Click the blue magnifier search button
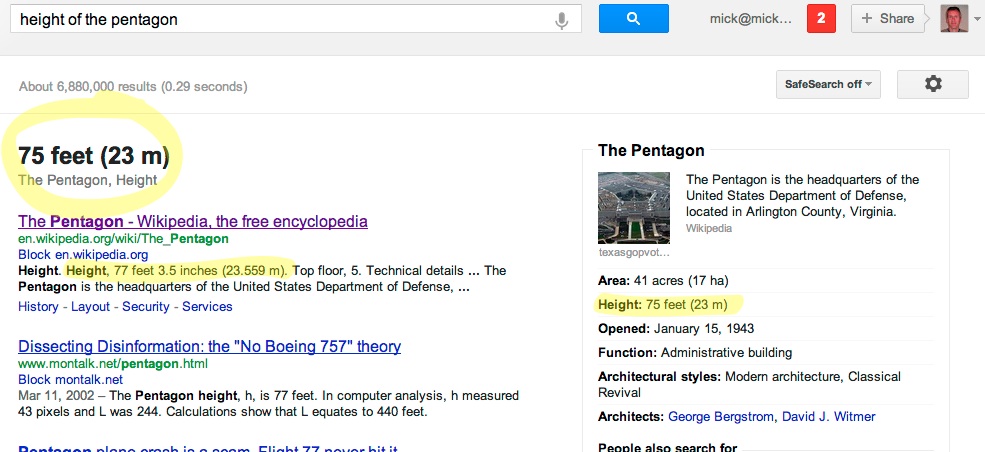 (x=633, y=19)
